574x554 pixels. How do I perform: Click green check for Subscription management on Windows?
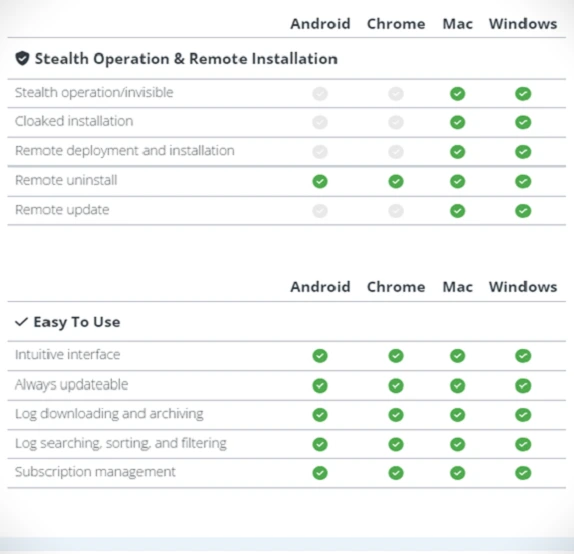tap(523, 473)
